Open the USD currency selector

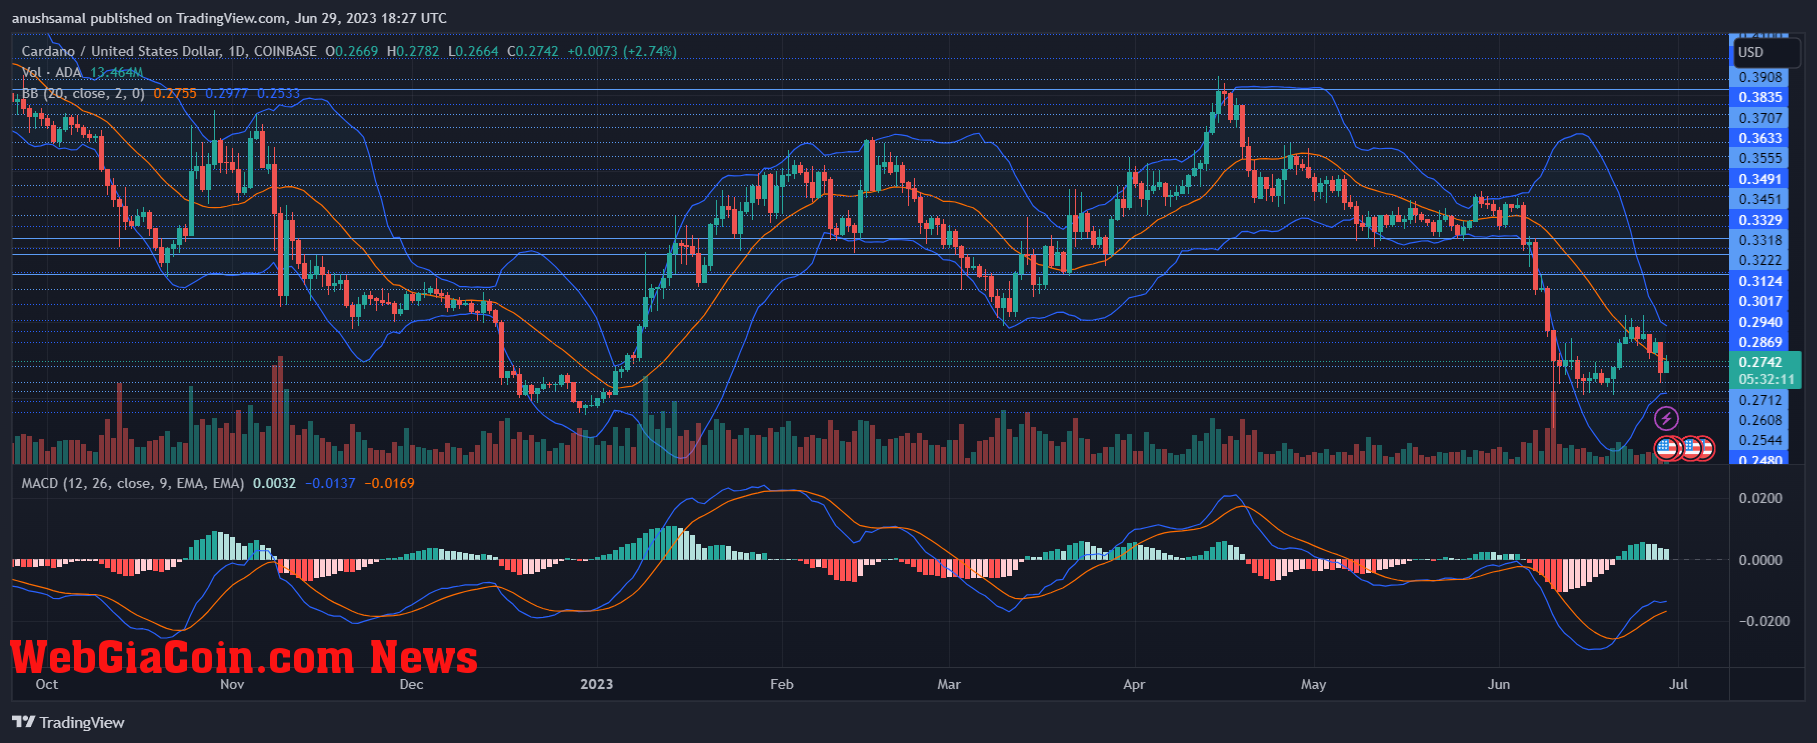click(x=1766, y=52)
